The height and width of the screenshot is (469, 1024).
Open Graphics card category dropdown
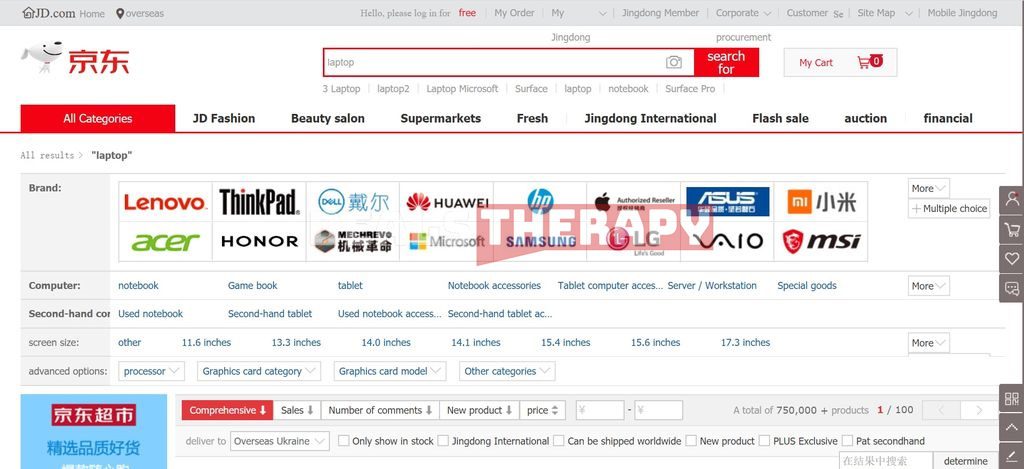(259, 371)
